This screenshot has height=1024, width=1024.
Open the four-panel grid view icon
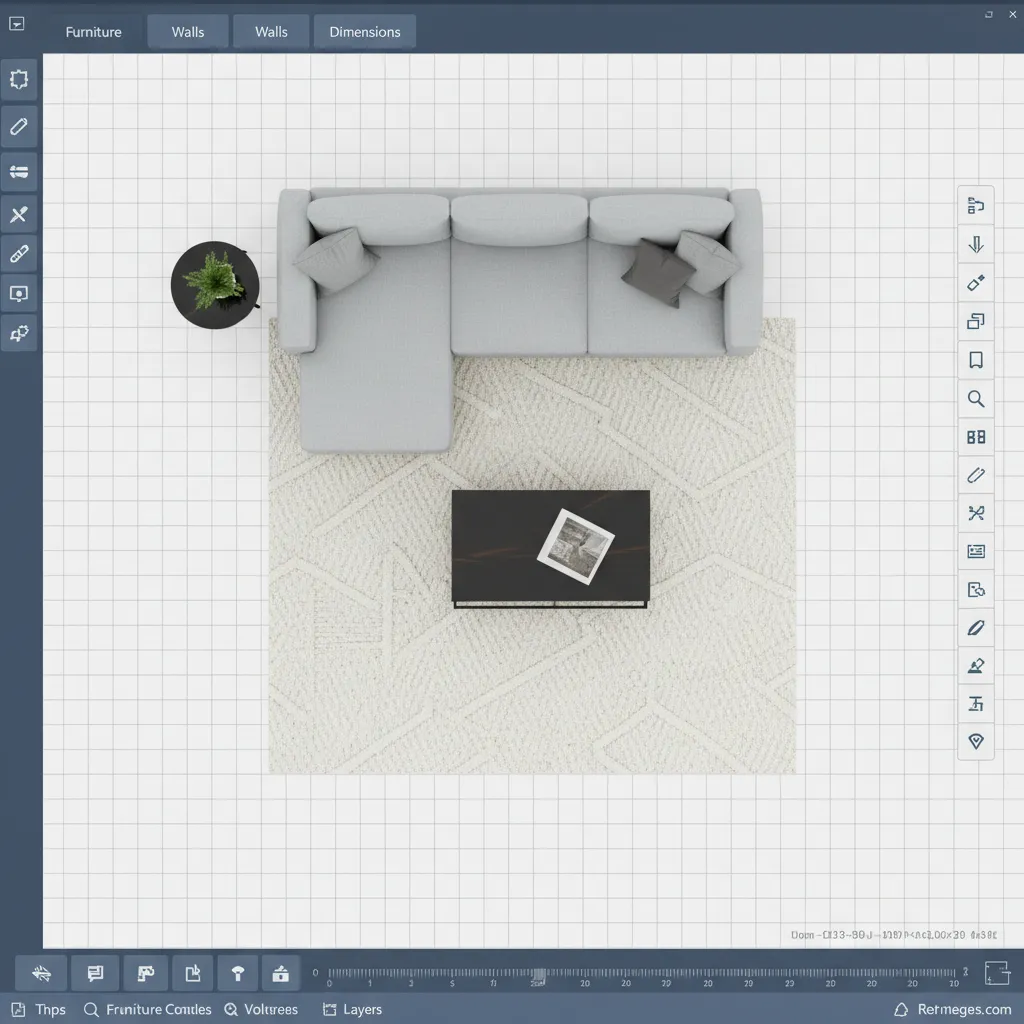976,437
